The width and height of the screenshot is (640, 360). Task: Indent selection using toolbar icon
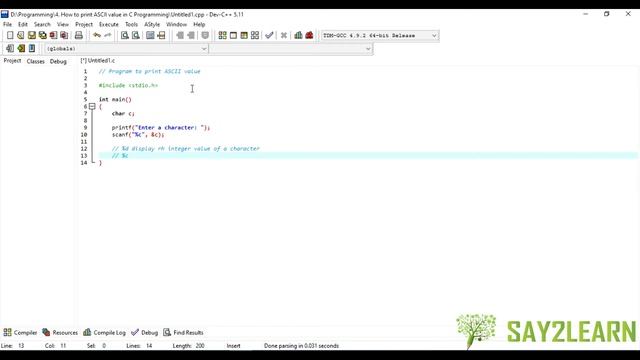point(180,36)
